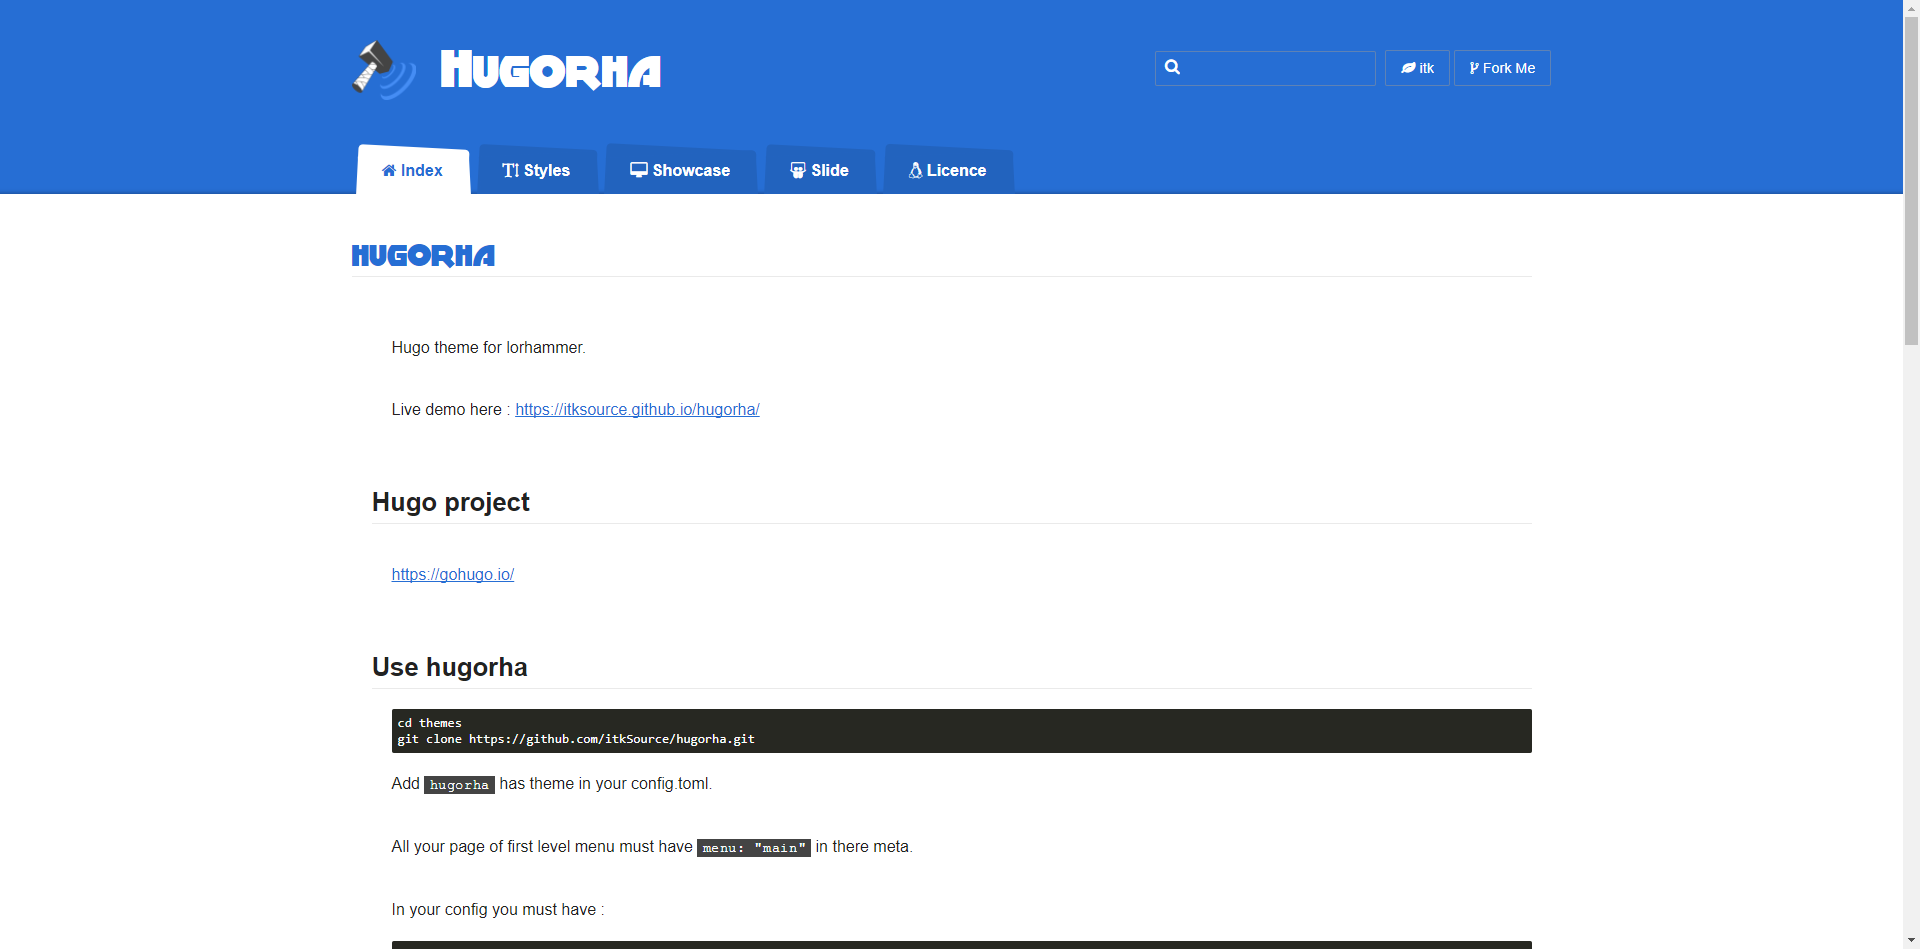
Task: Click the 'cd themes' code line
Action: click(430, 723)
